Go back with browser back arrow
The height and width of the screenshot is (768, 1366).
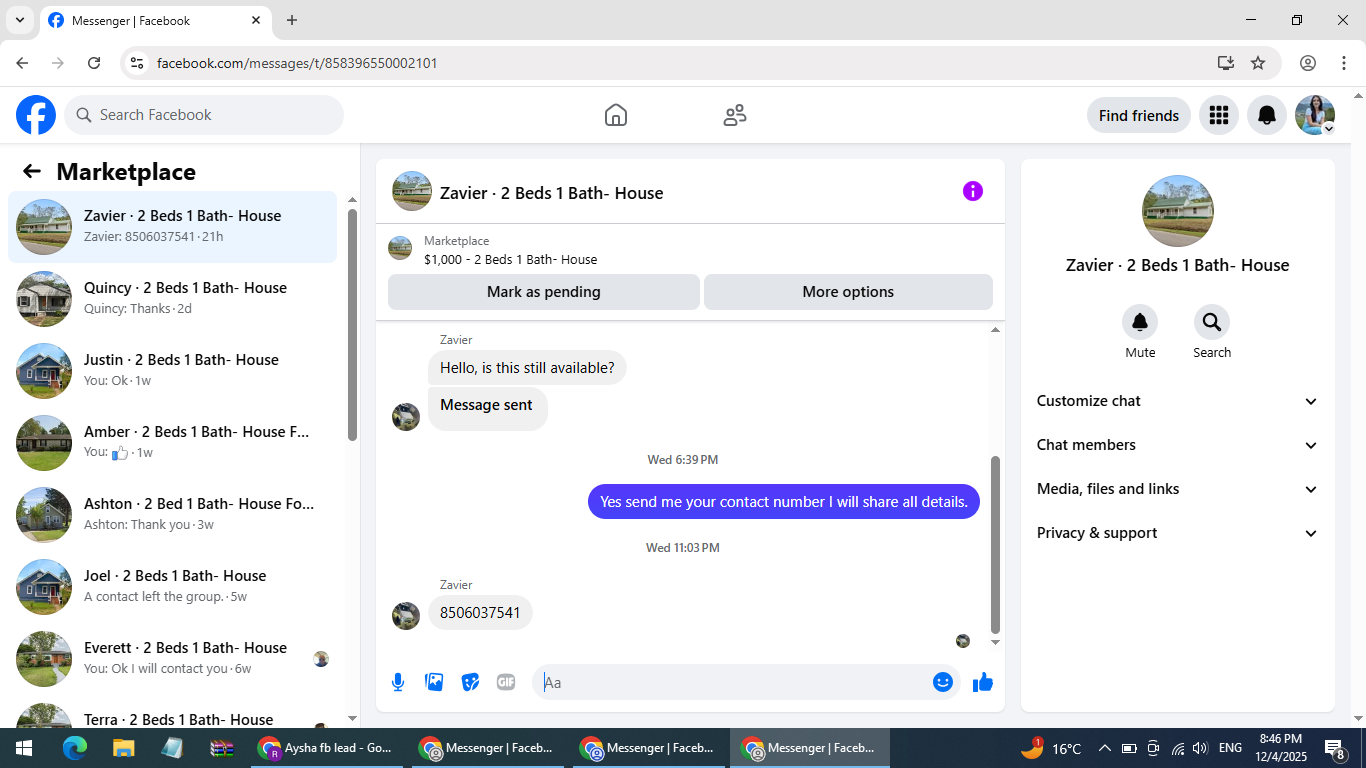pyautogui.click(x=22, y=63)
